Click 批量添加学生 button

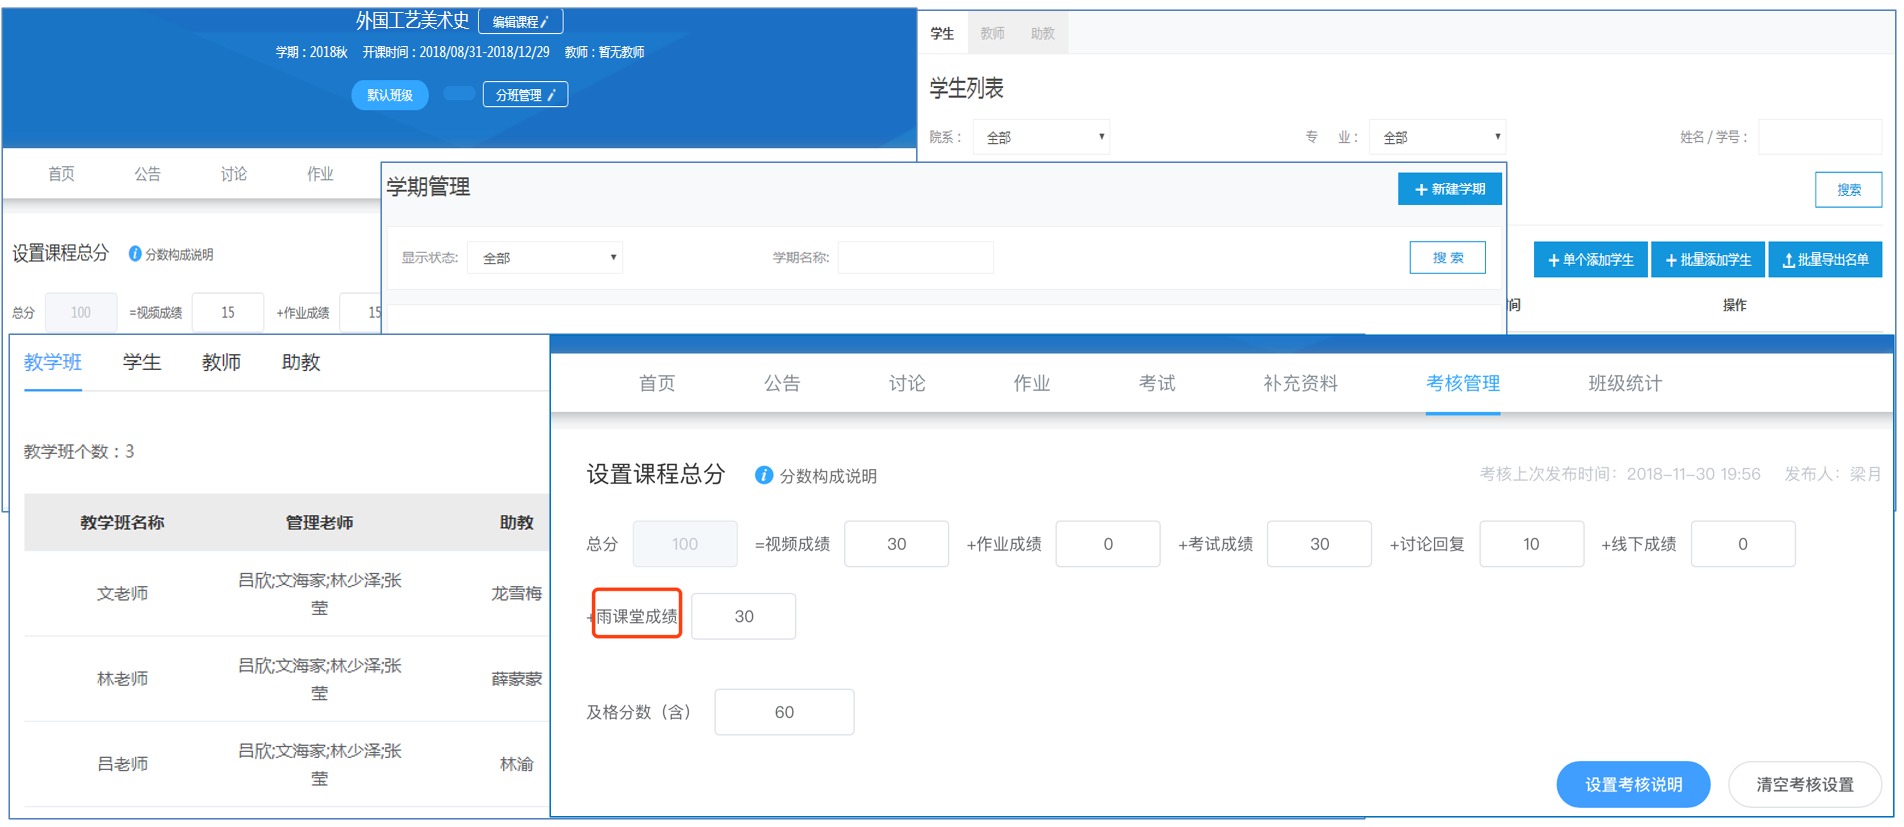coord(1708,260)
